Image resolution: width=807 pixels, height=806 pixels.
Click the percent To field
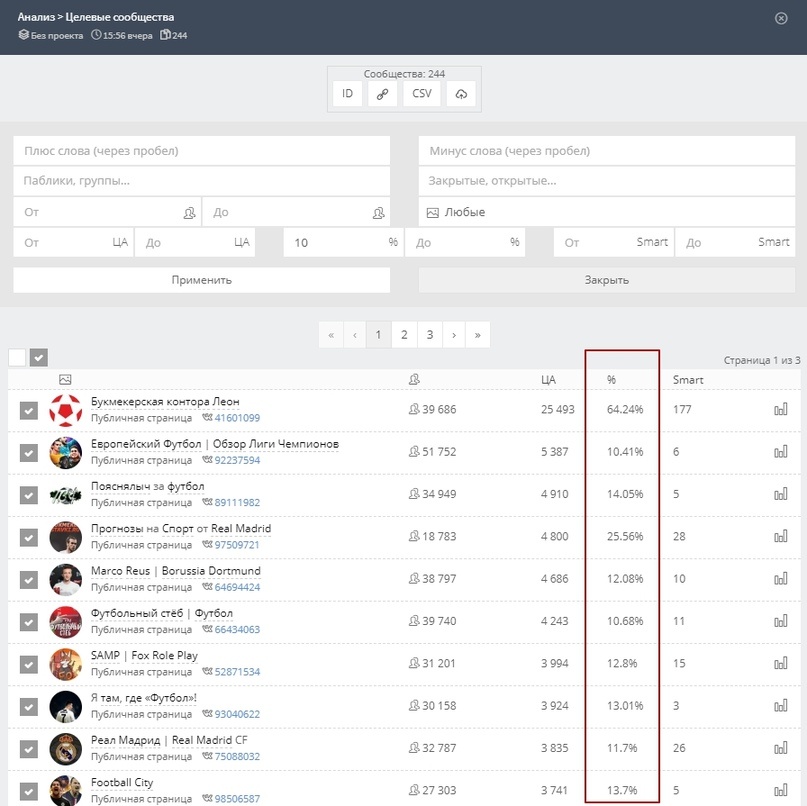tap(465, 242)
